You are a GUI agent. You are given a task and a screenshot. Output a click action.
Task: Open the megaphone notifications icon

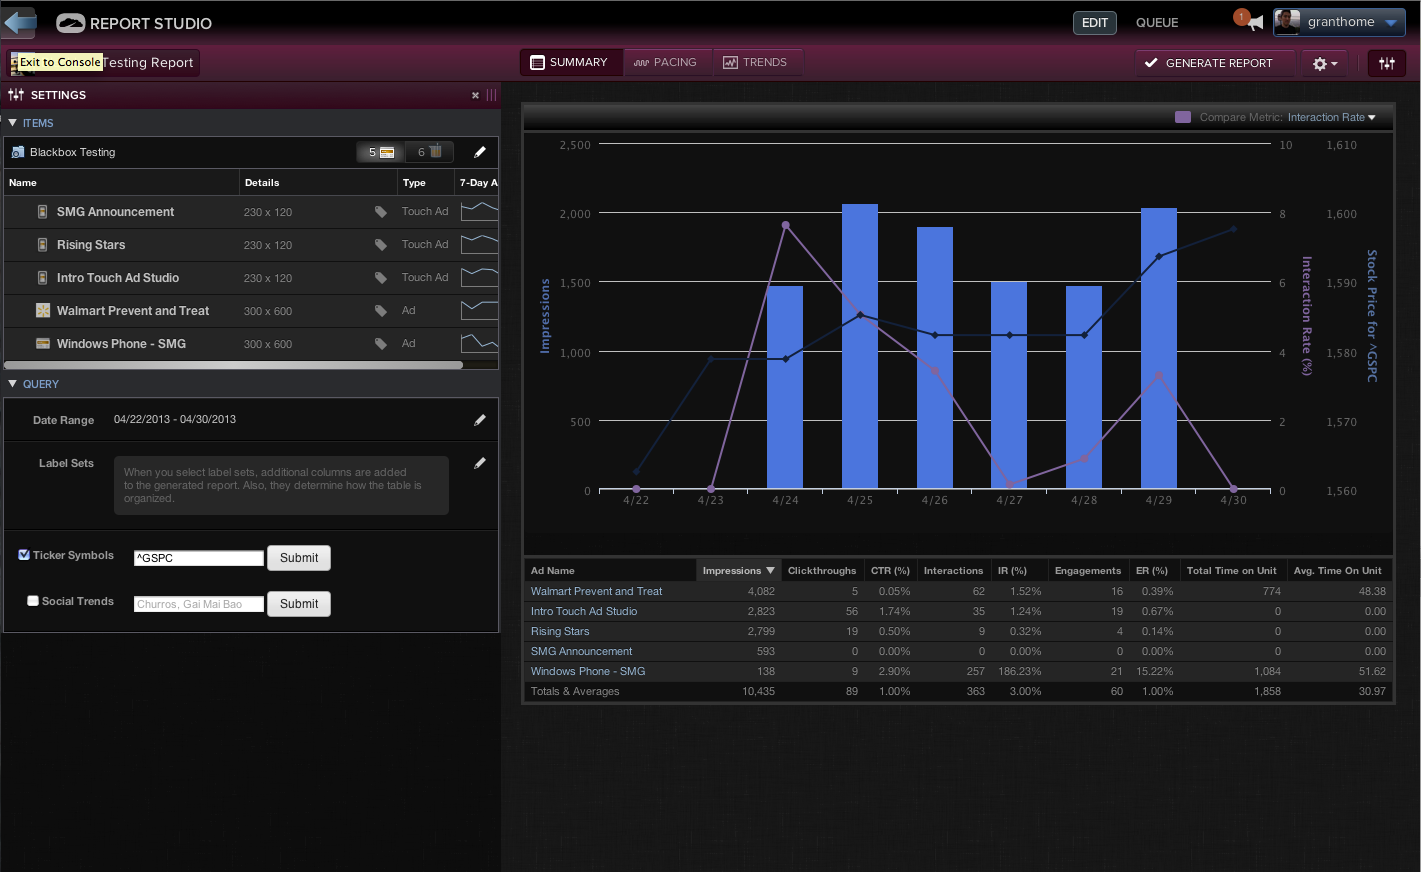coord(1254,22)
